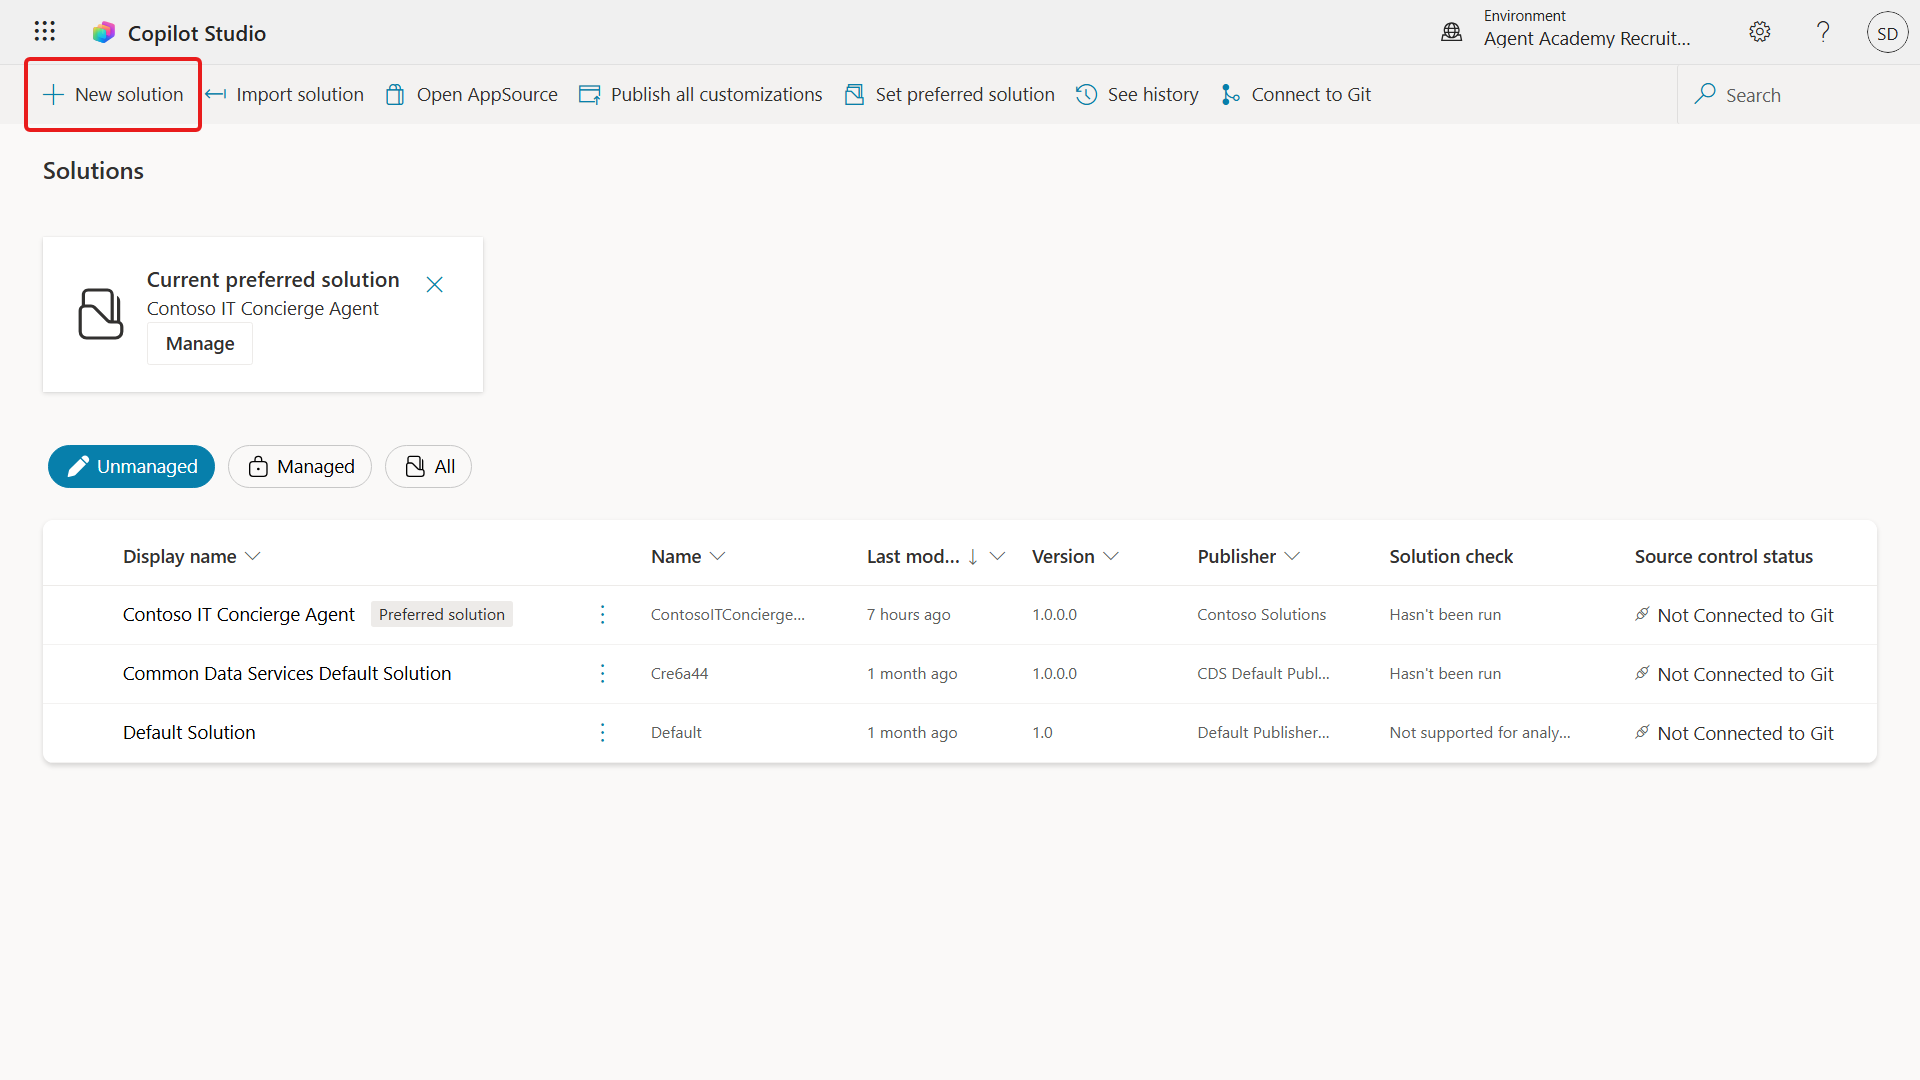
Task: Click the preferred solution card icon
Action: click(101, 314)
